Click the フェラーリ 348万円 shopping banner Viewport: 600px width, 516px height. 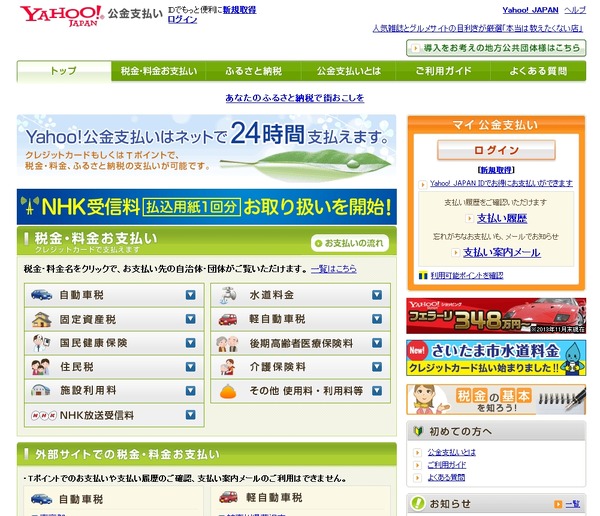496,316
